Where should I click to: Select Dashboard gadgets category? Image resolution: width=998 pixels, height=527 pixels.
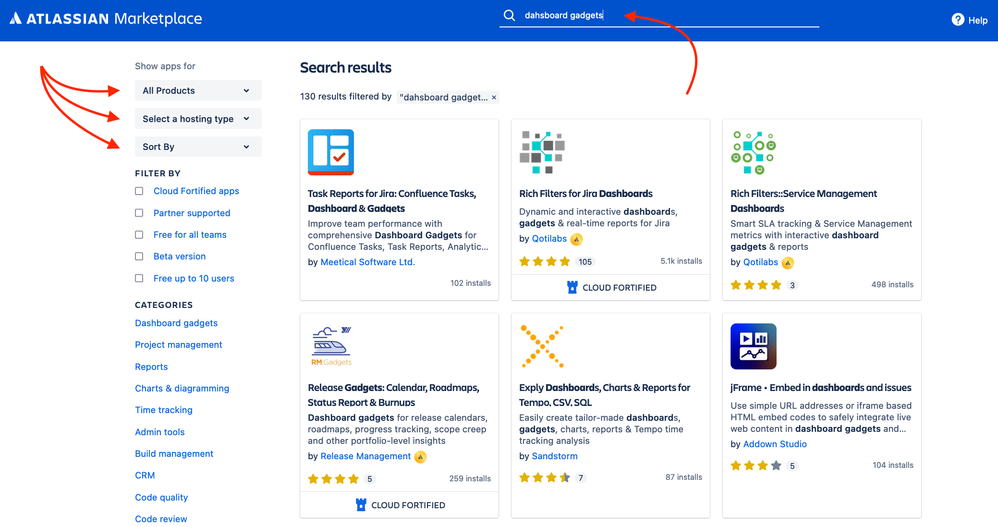[x=176, y=323]
